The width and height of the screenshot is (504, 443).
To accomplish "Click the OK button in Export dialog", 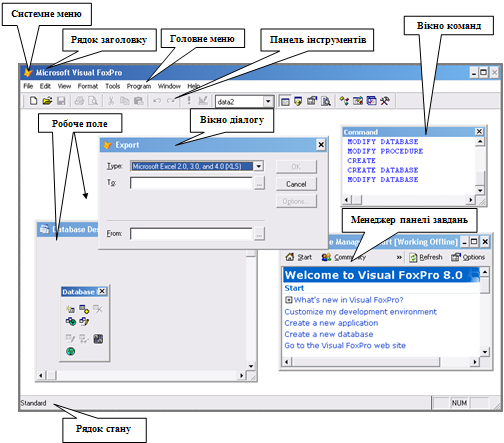I will click(x=296, y=167).
